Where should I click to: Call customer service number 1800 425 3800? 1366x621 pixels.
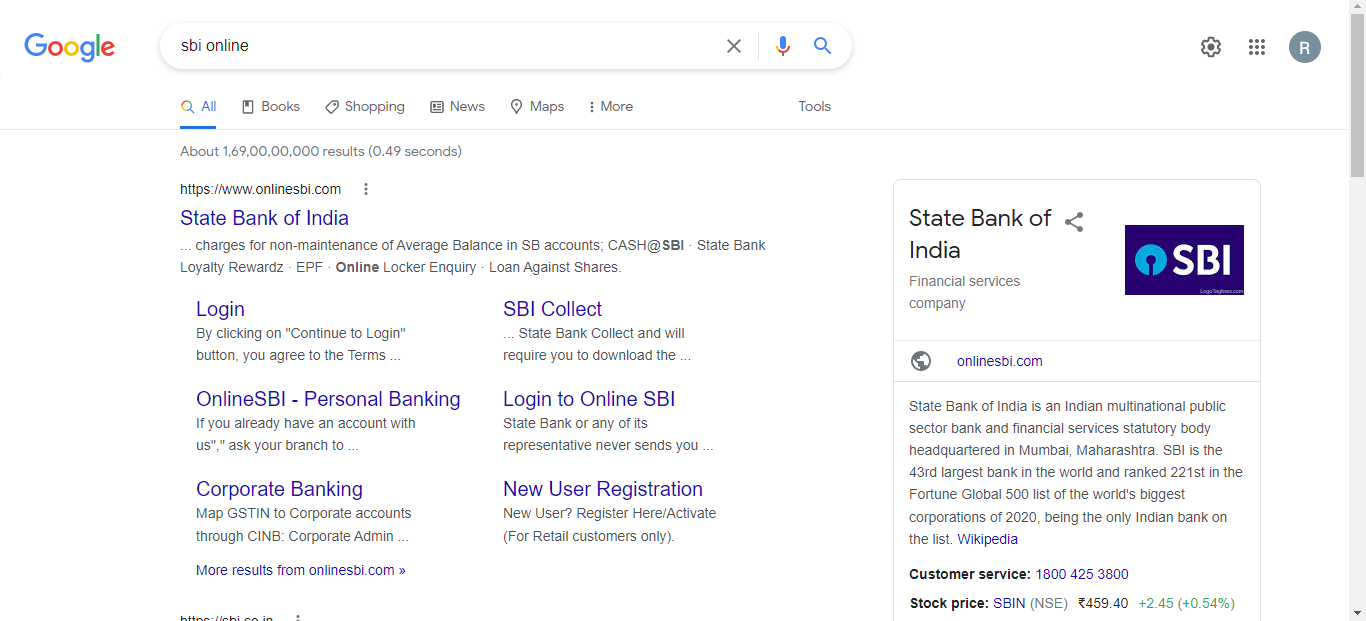click(1082, 574)
